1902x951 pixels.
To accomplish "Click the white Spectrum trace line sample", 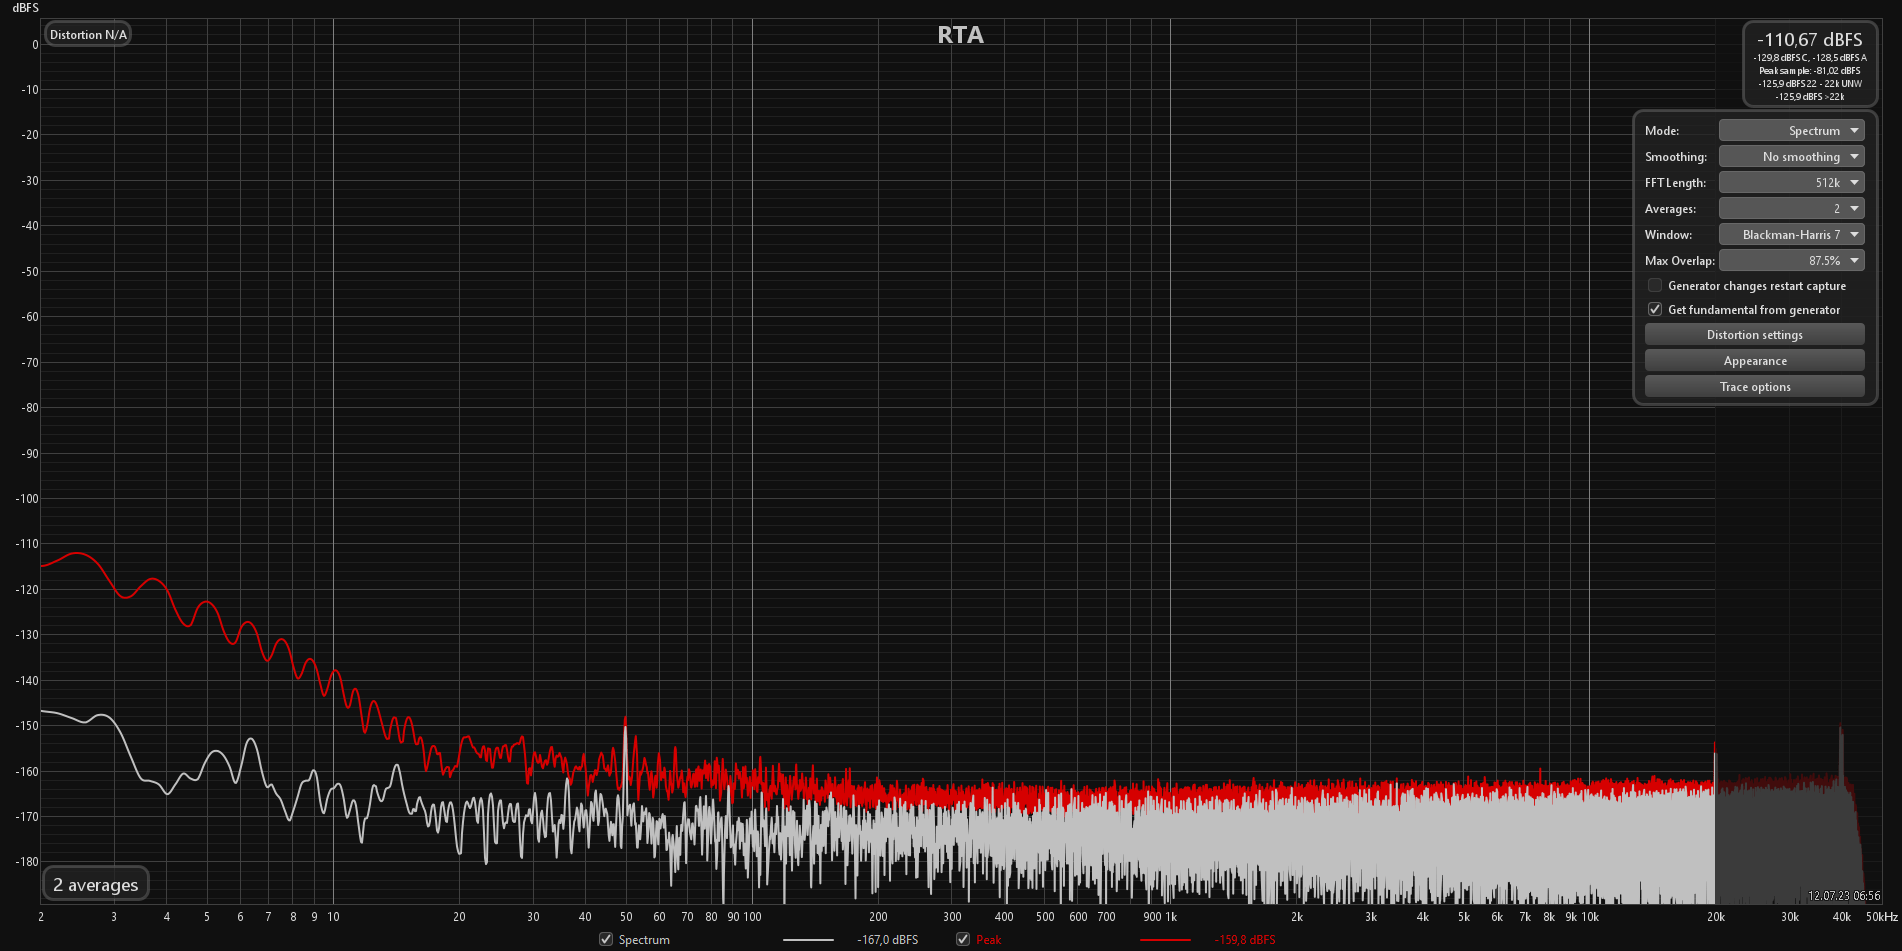I will 808,940.
